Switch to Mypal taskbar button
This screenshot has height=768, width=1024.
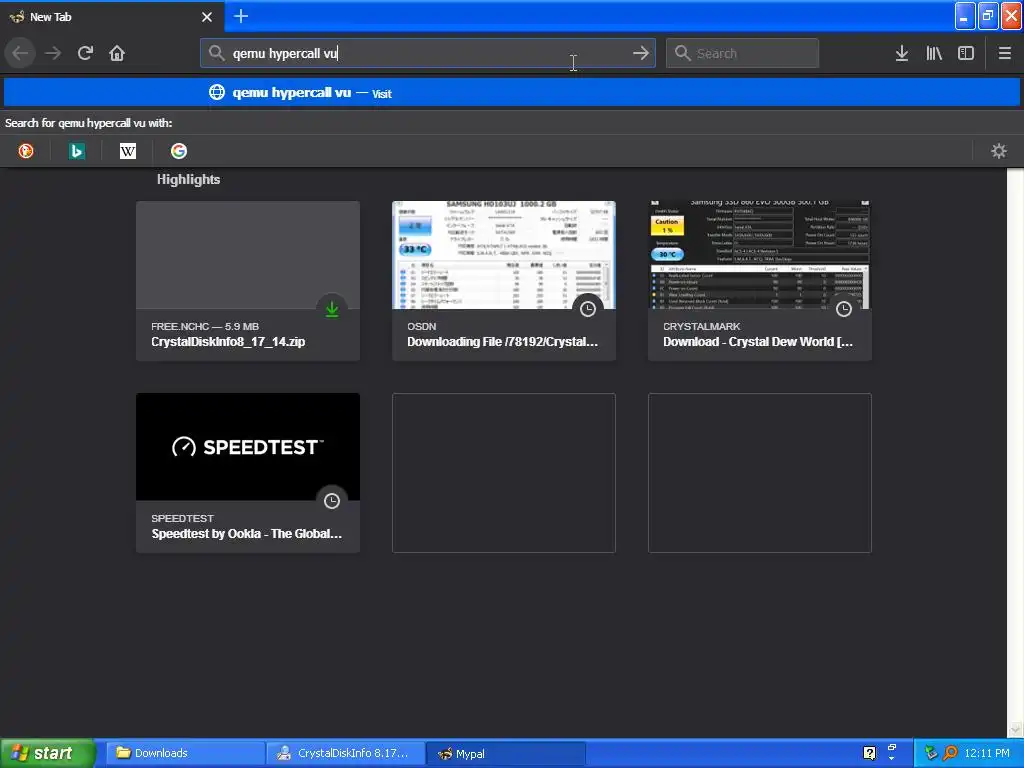pyautogui.click(x=506, y=753)
